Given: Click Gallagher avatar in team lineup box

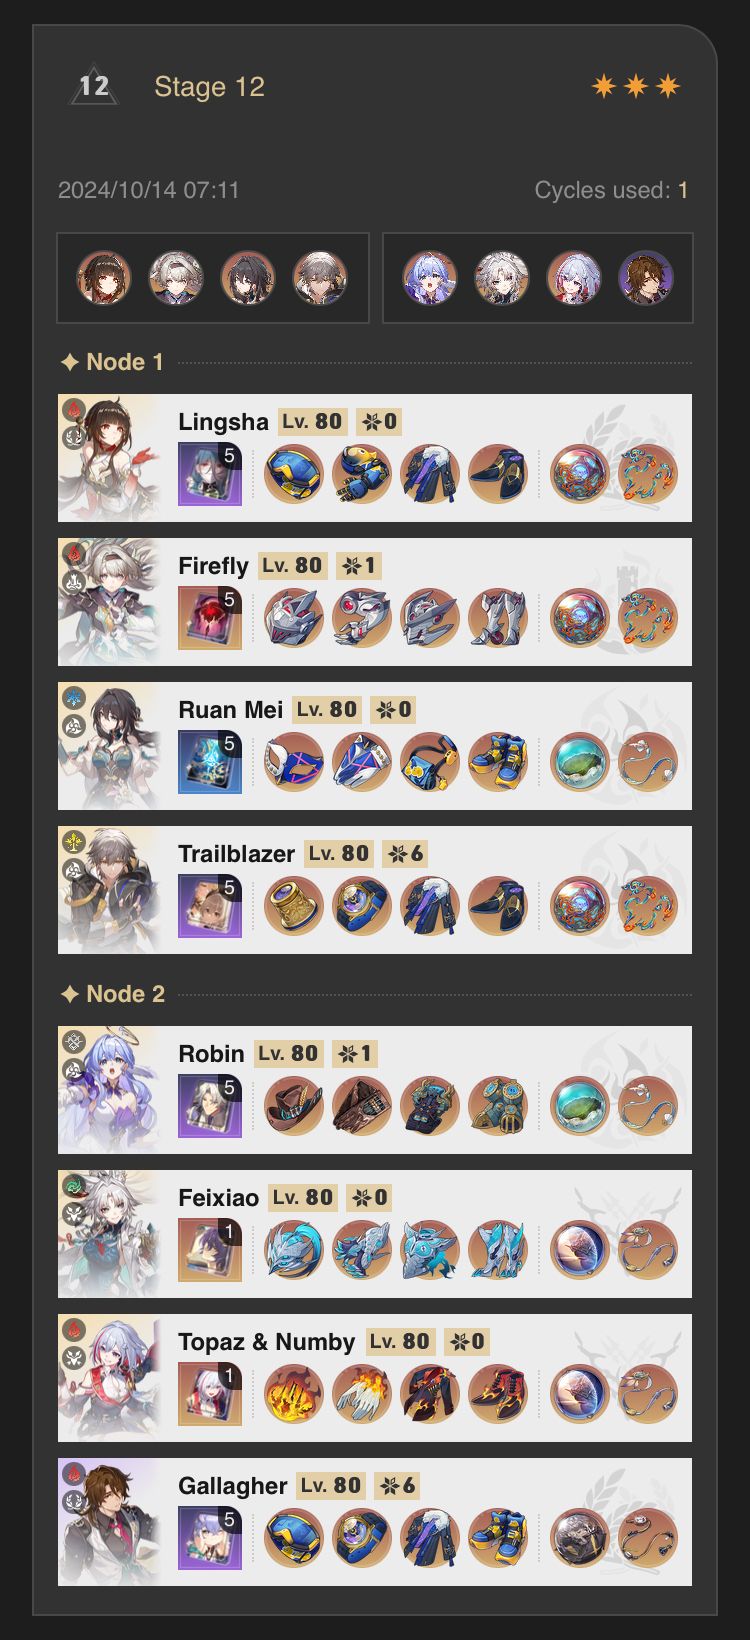Looking at the screenshot, I should [x=646, y=278].
